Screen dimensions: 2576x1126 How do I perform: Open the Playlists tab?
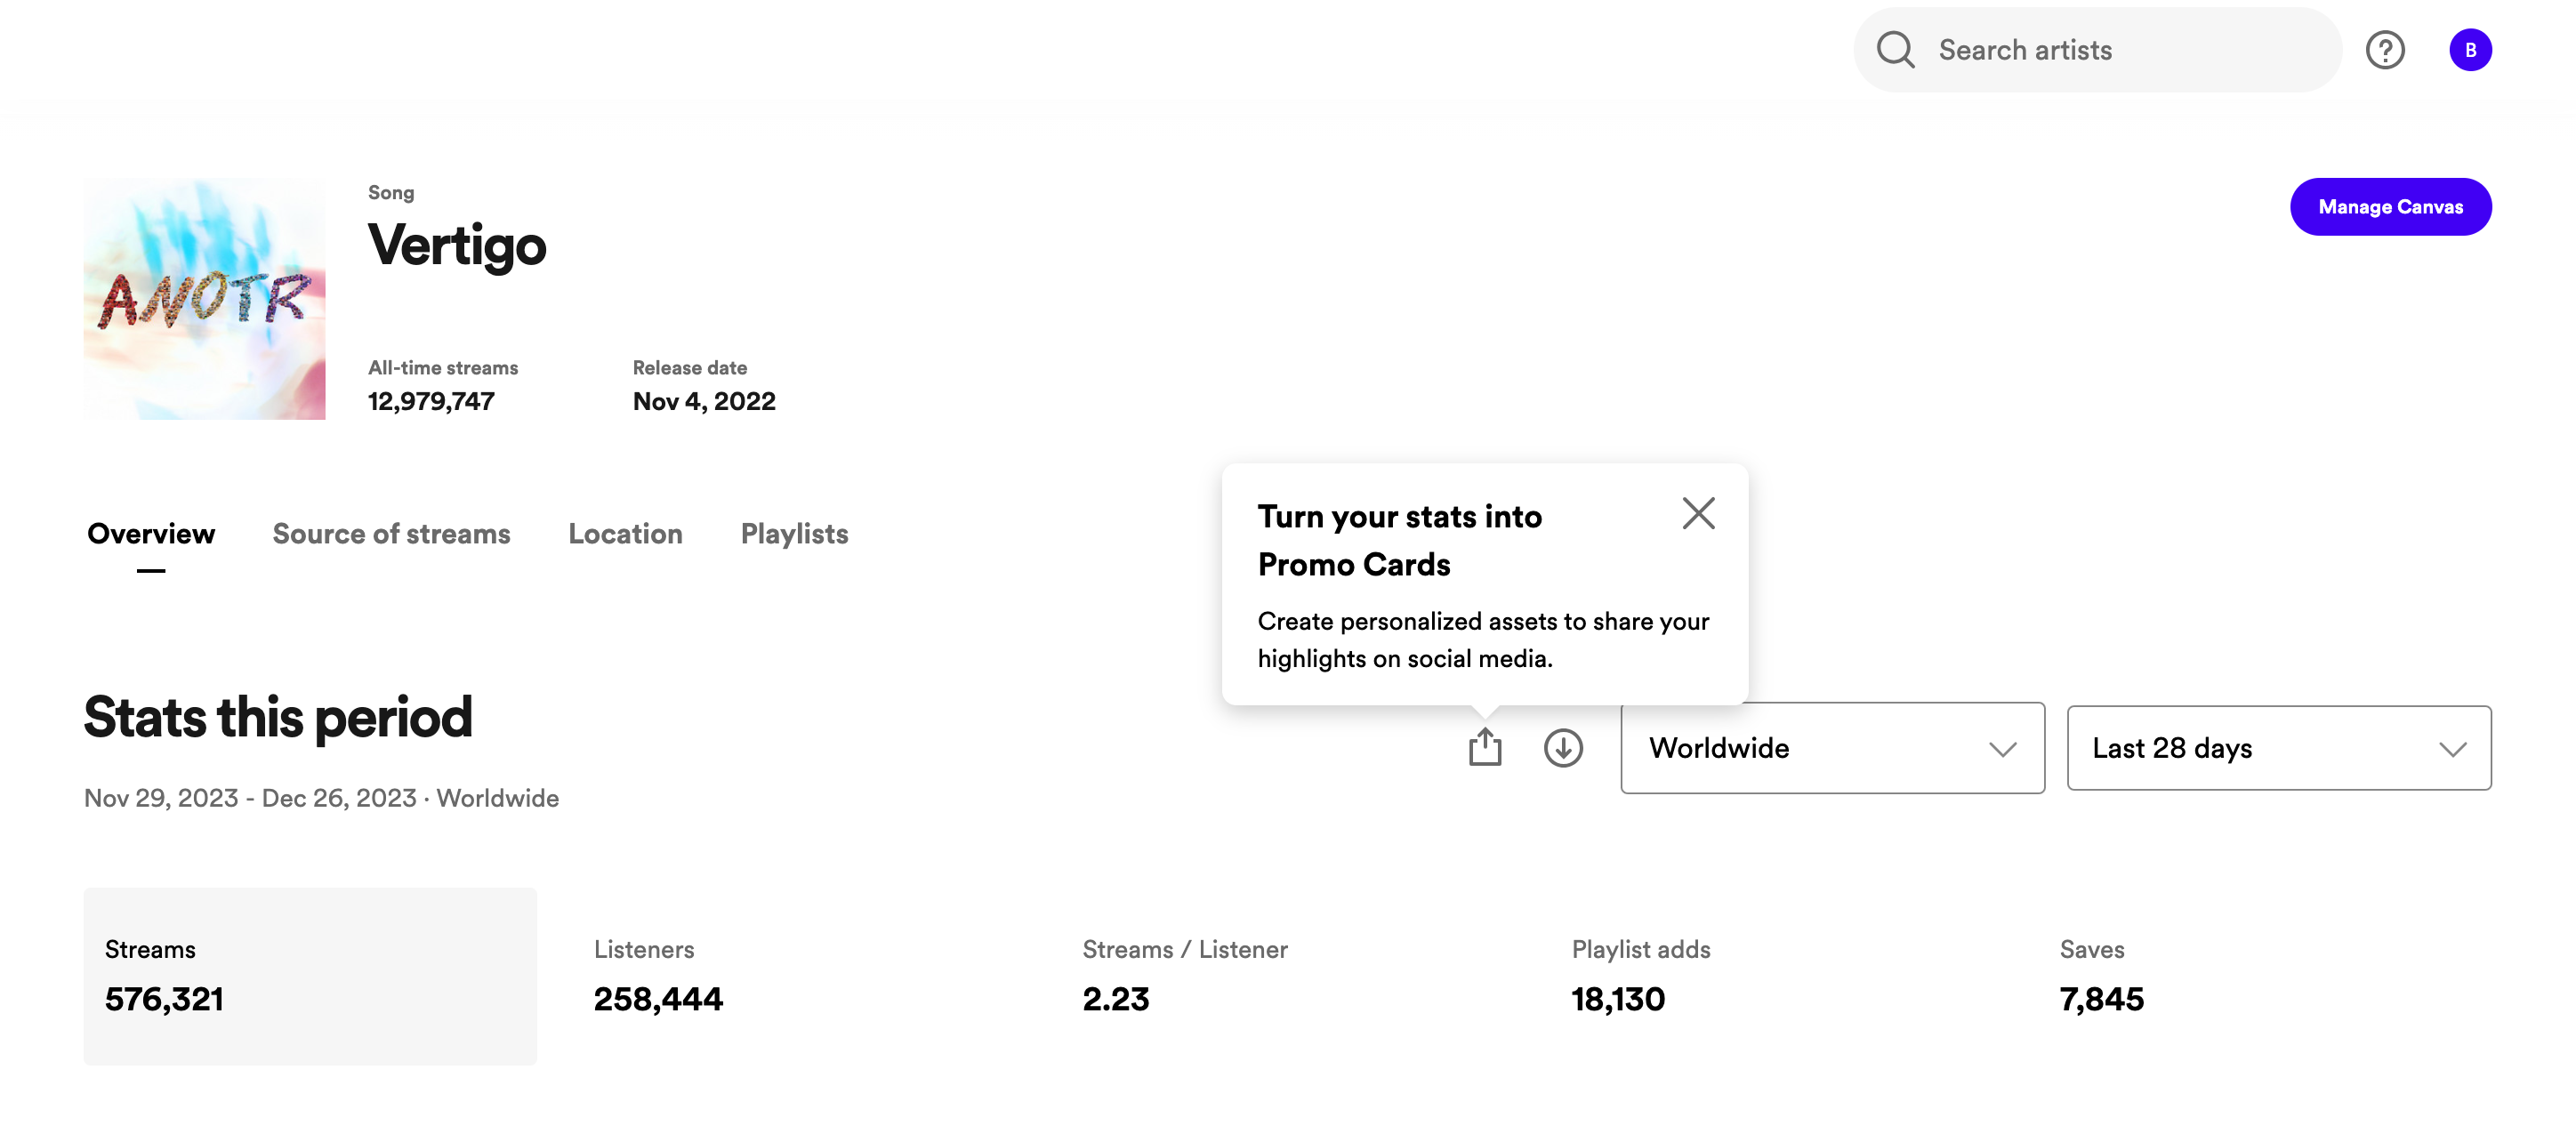794,534
